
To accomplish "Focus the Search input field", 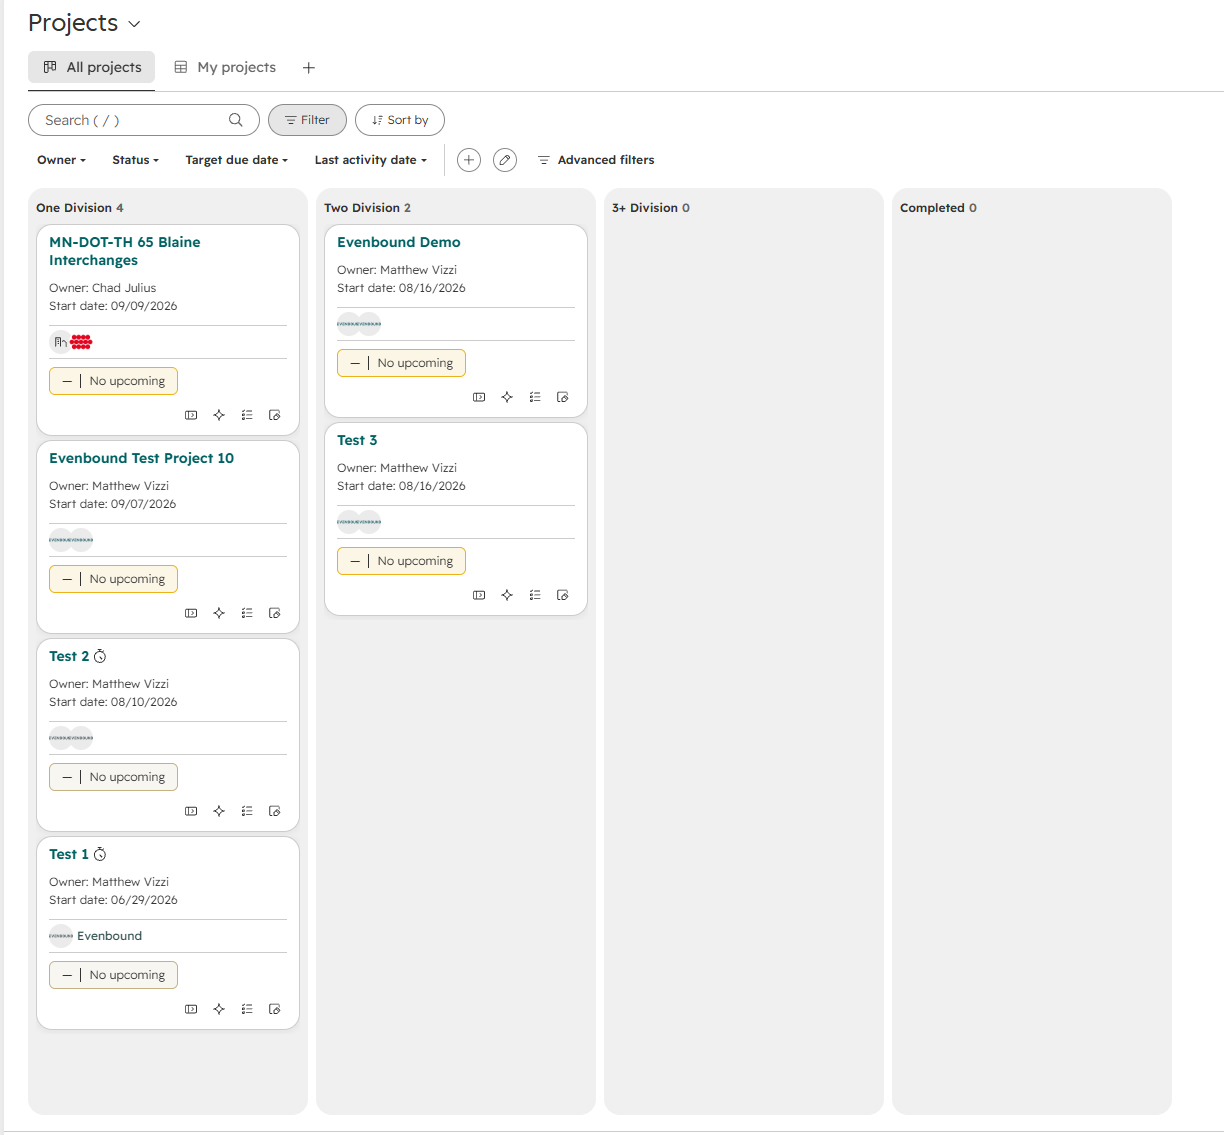I will tap(144, 120).
